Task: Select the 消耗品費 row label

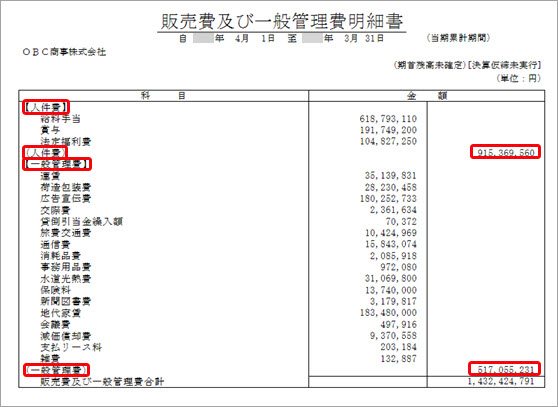Action: [x=60, y=255]
